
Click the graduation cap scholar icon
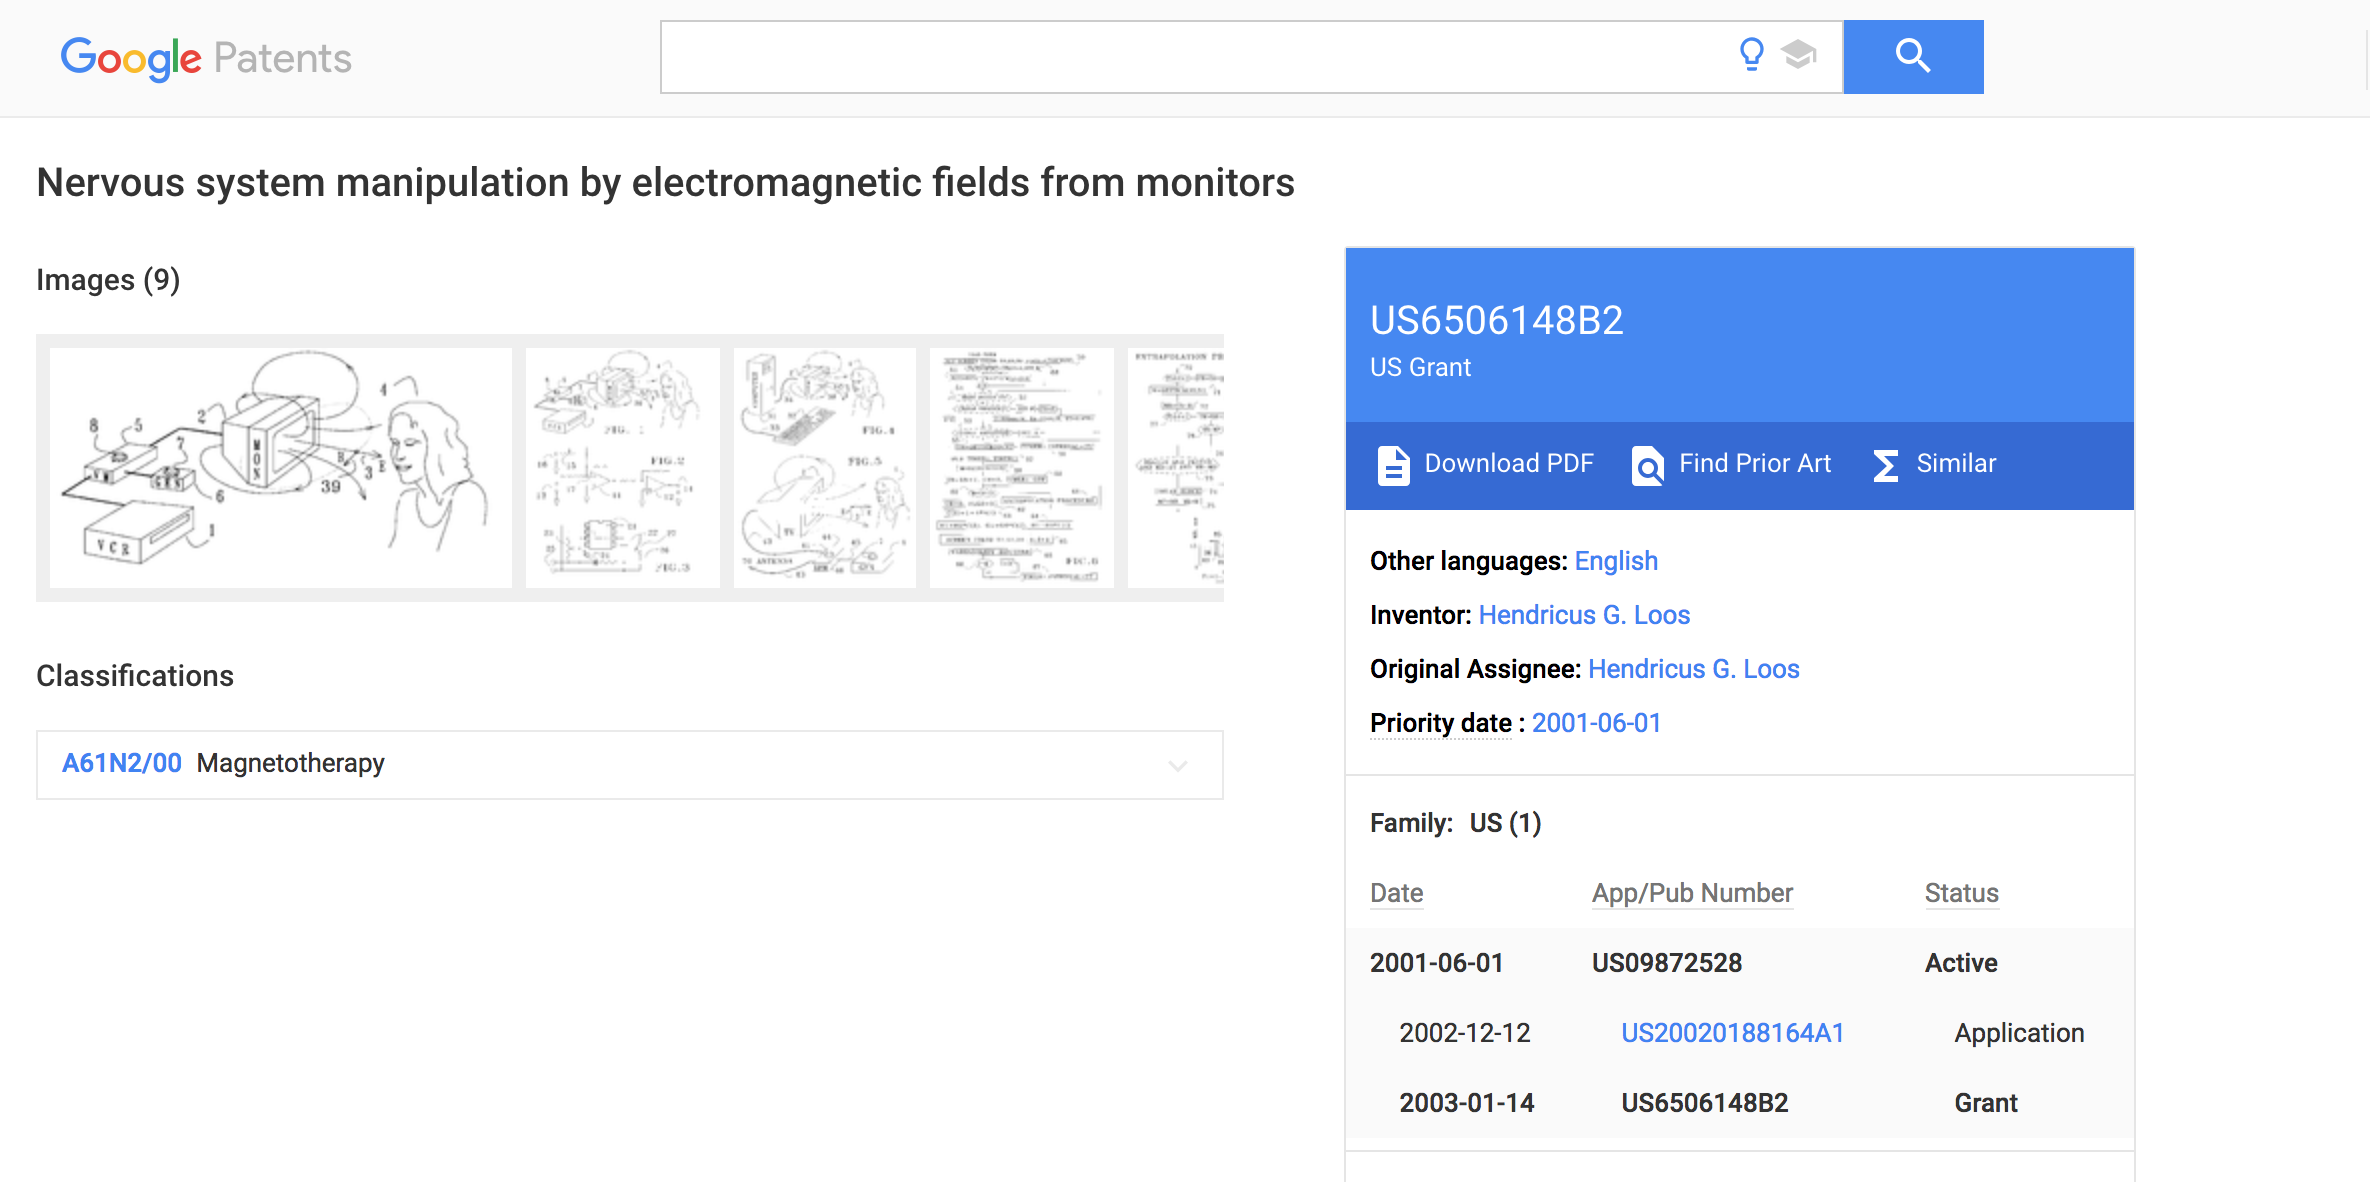(x=1798, y=54)
